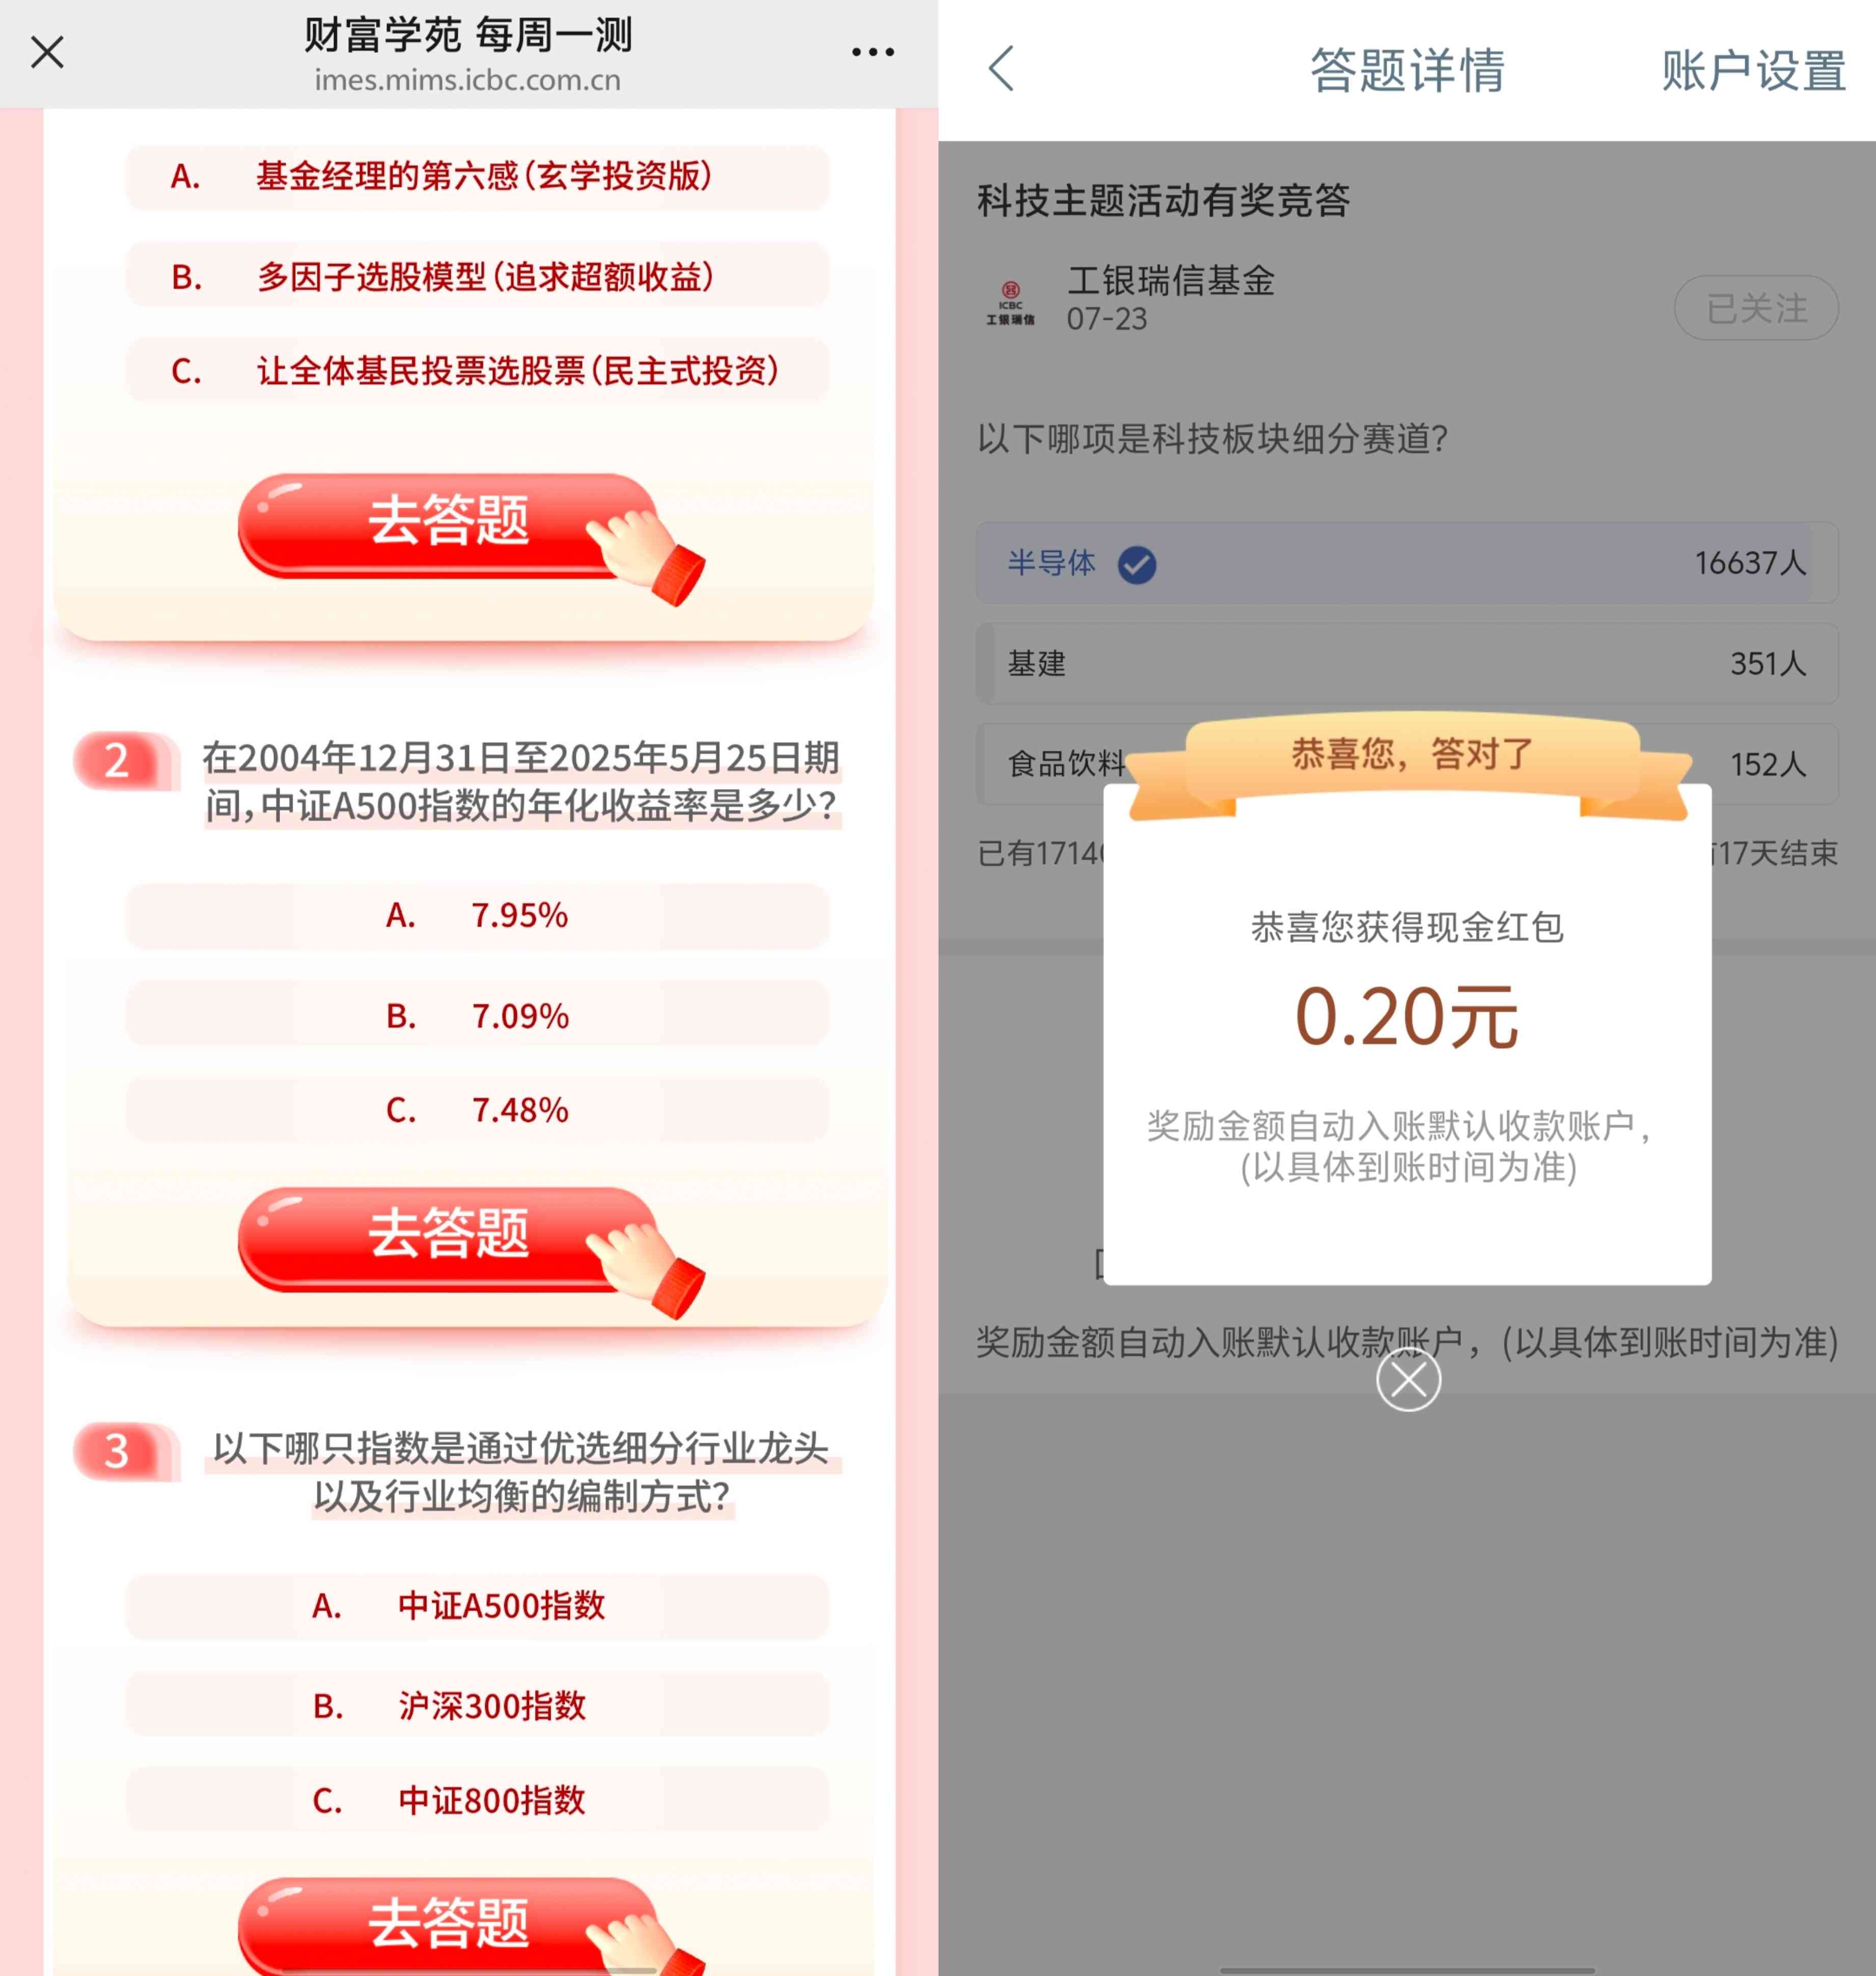Viewport: 1876px width, 1976px height.
Task: Select answer B. 7.09%
Action: (477, 1014)
